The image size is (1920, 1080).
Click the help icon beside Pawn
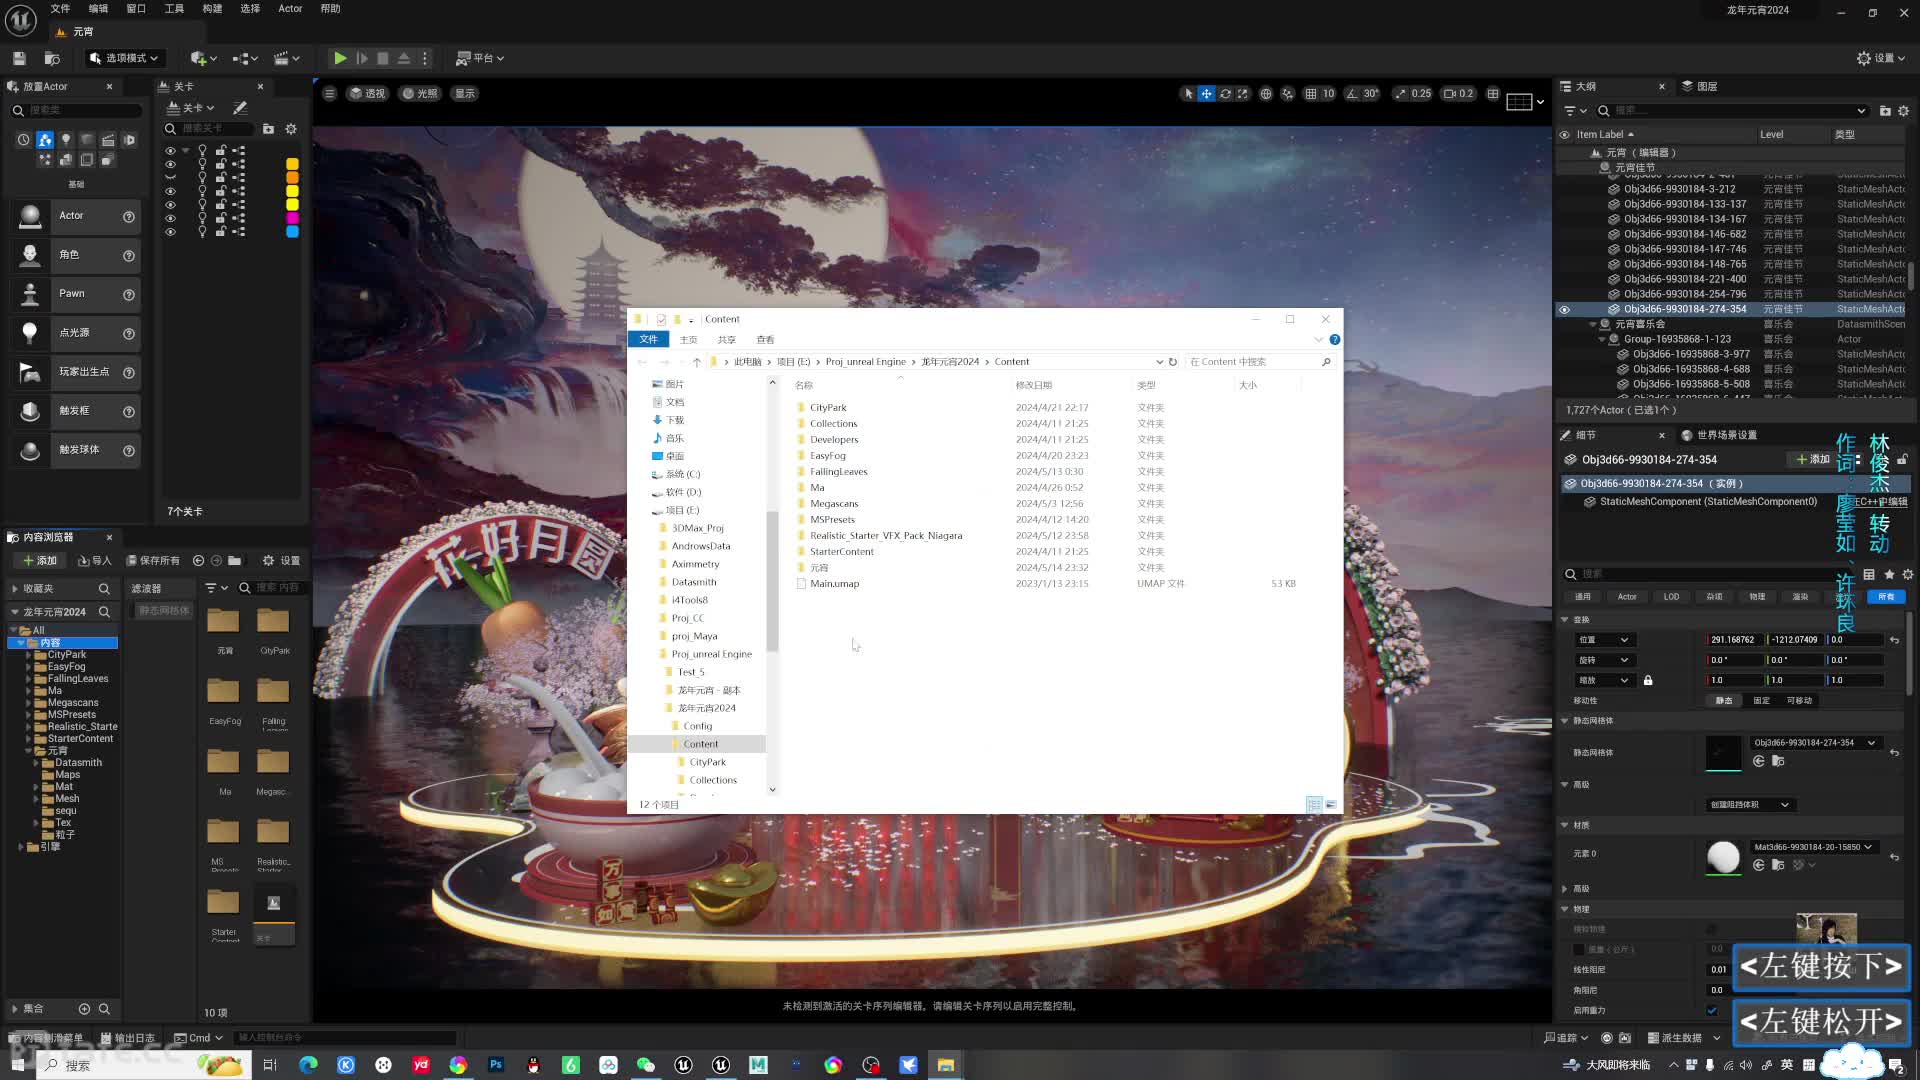click(129, 294)
